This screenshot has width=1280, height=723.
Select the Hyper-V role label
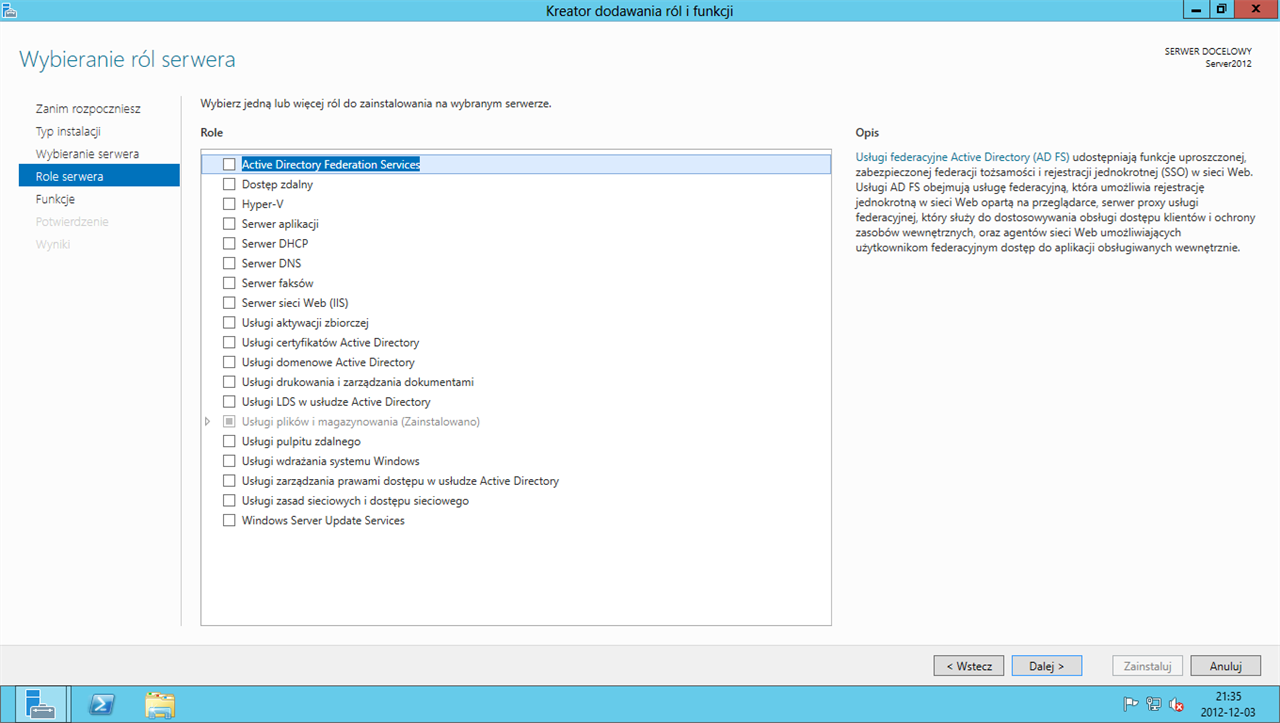(x=262, y=204)
